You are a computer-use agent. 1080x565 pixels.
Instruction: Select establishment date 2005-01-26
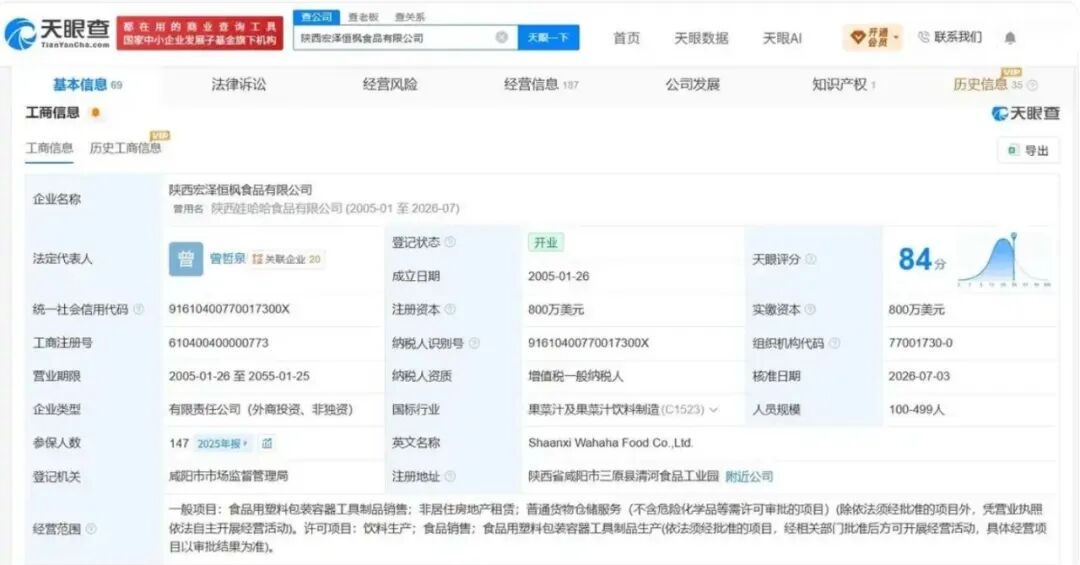tap(559, 276)
